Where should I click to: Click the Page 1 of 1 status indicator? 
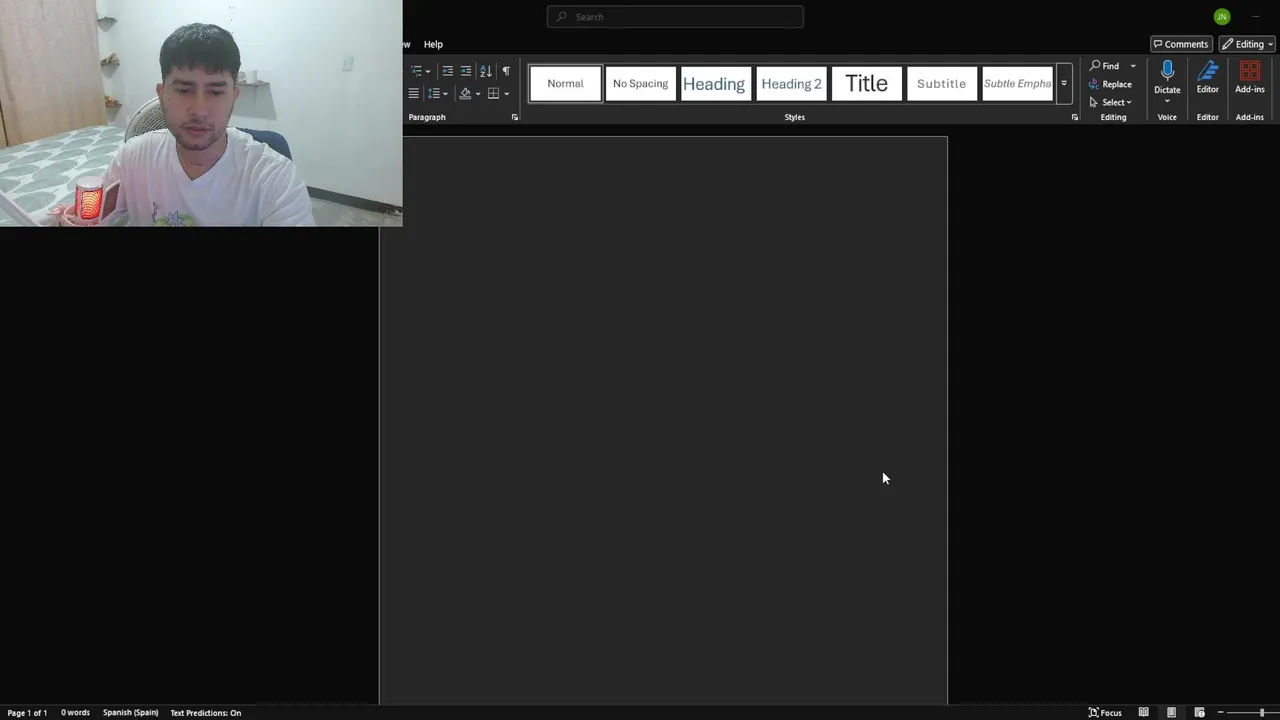(x=27, y=713)
